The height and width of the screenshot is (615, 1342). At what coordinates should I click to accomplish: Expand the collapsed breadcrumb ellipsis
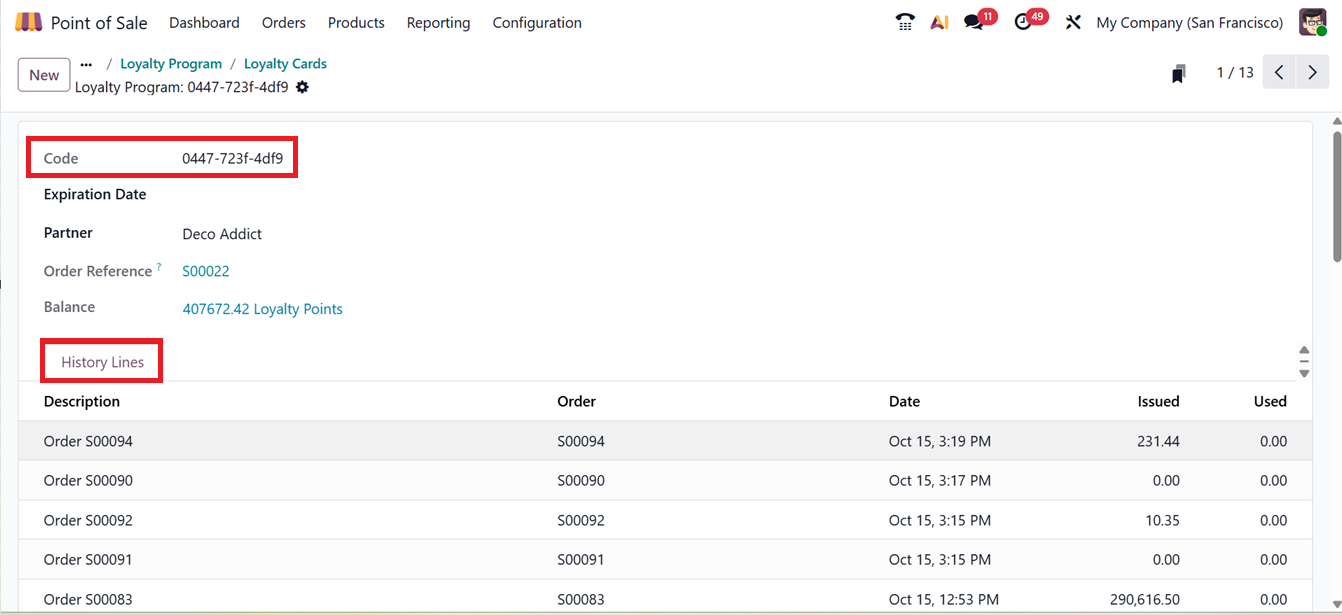[86, 64]
